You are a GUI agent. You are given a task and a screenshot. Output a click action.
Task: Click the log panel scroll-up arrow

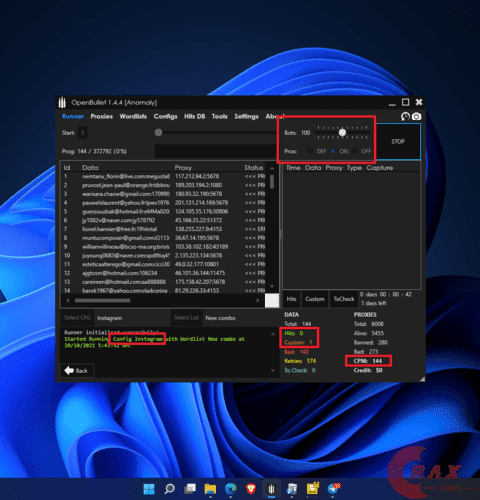pyautogui.click(x=273, y=334)
